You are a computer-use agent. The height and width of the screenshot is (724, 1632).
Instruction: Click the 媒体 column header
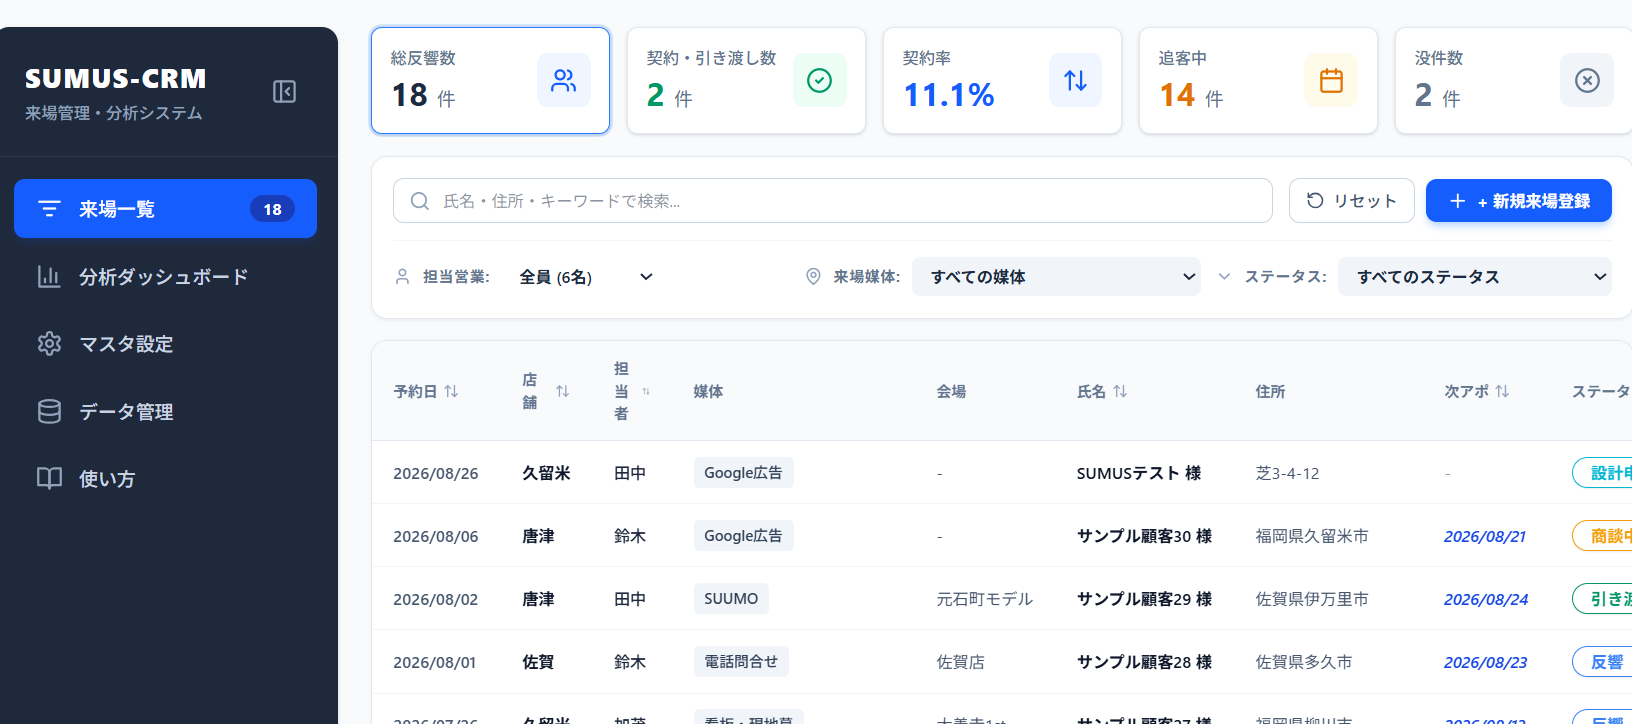[708, 391]
